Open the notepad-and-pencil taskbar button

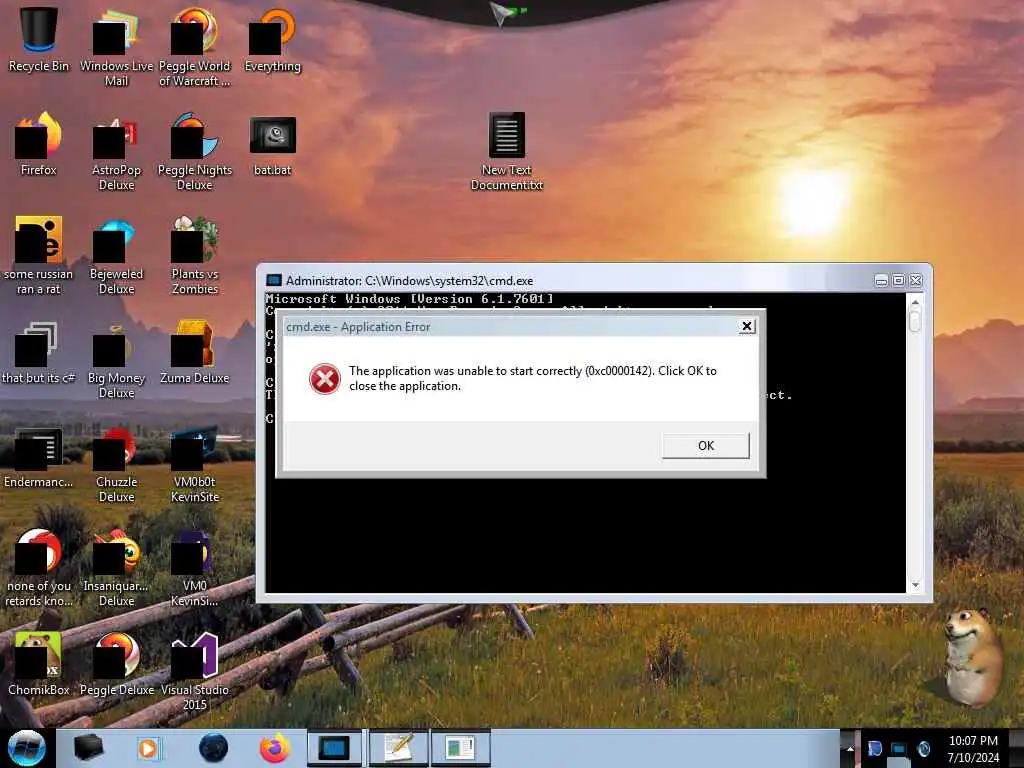tap(398, 748)
